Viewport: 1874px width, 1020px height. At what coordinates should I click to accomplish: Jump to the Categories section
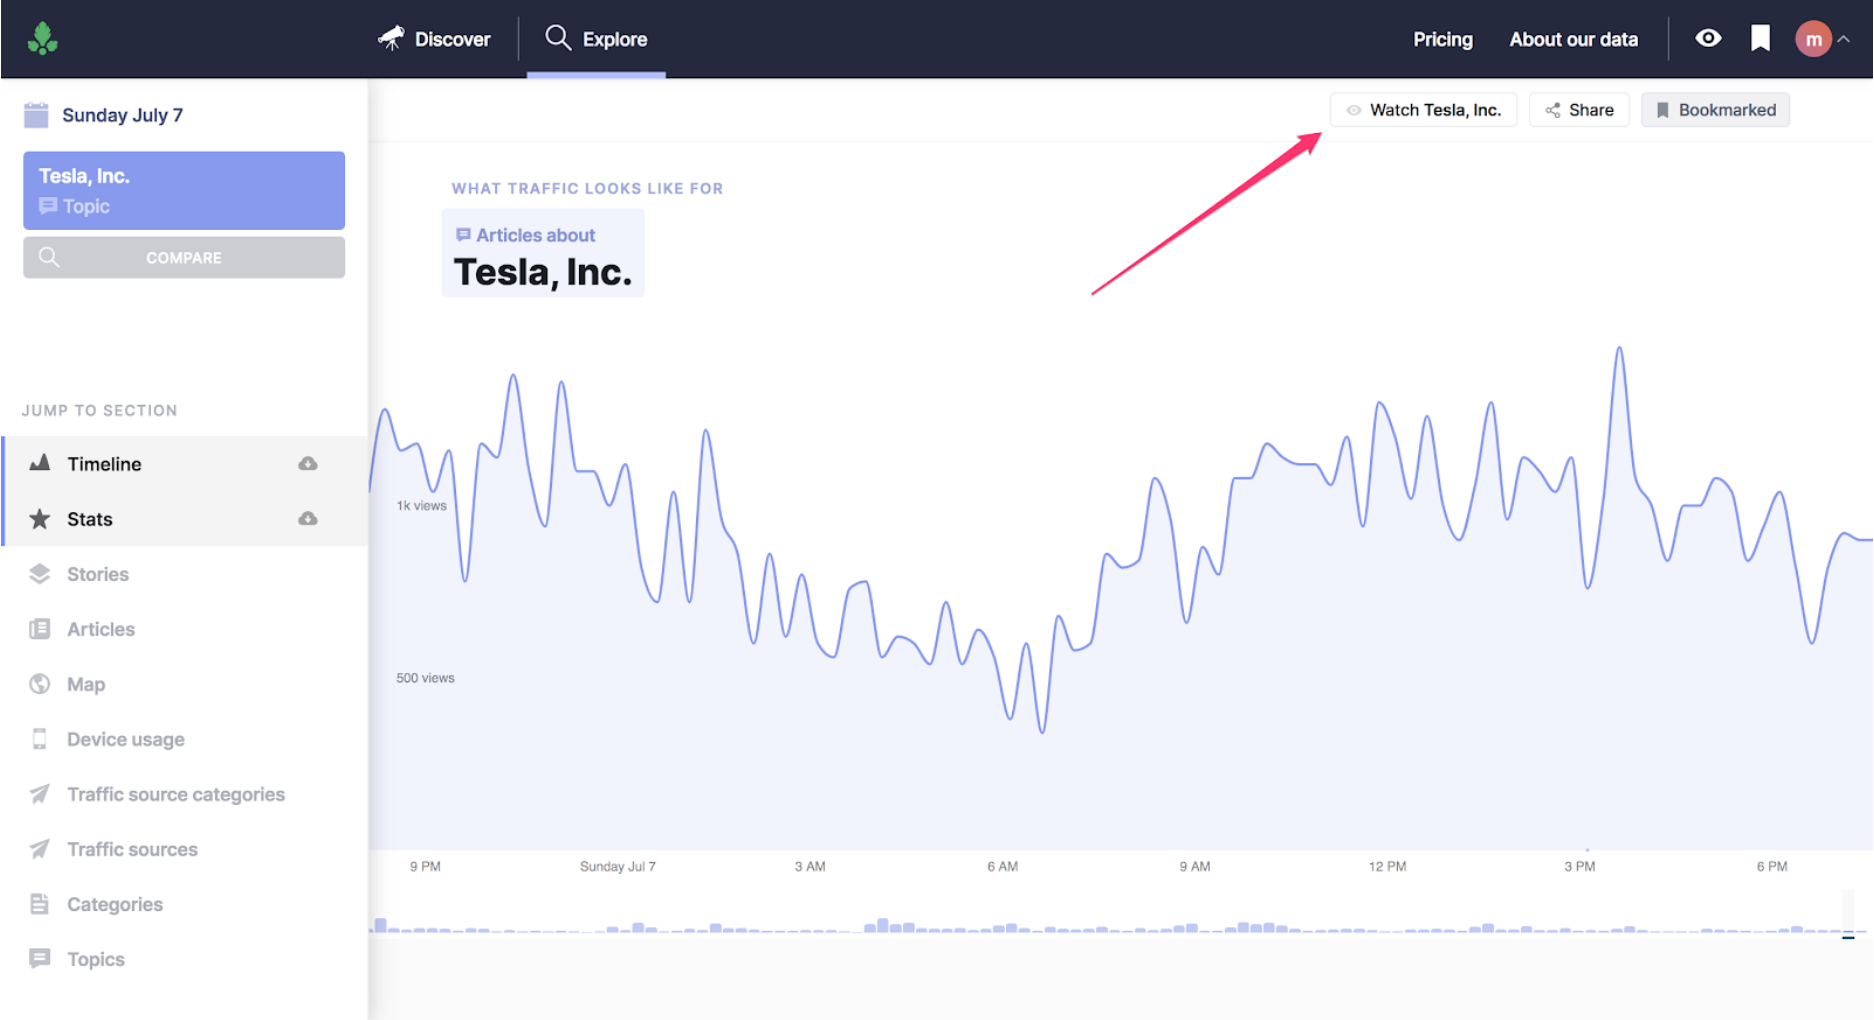tap(185, 904)
